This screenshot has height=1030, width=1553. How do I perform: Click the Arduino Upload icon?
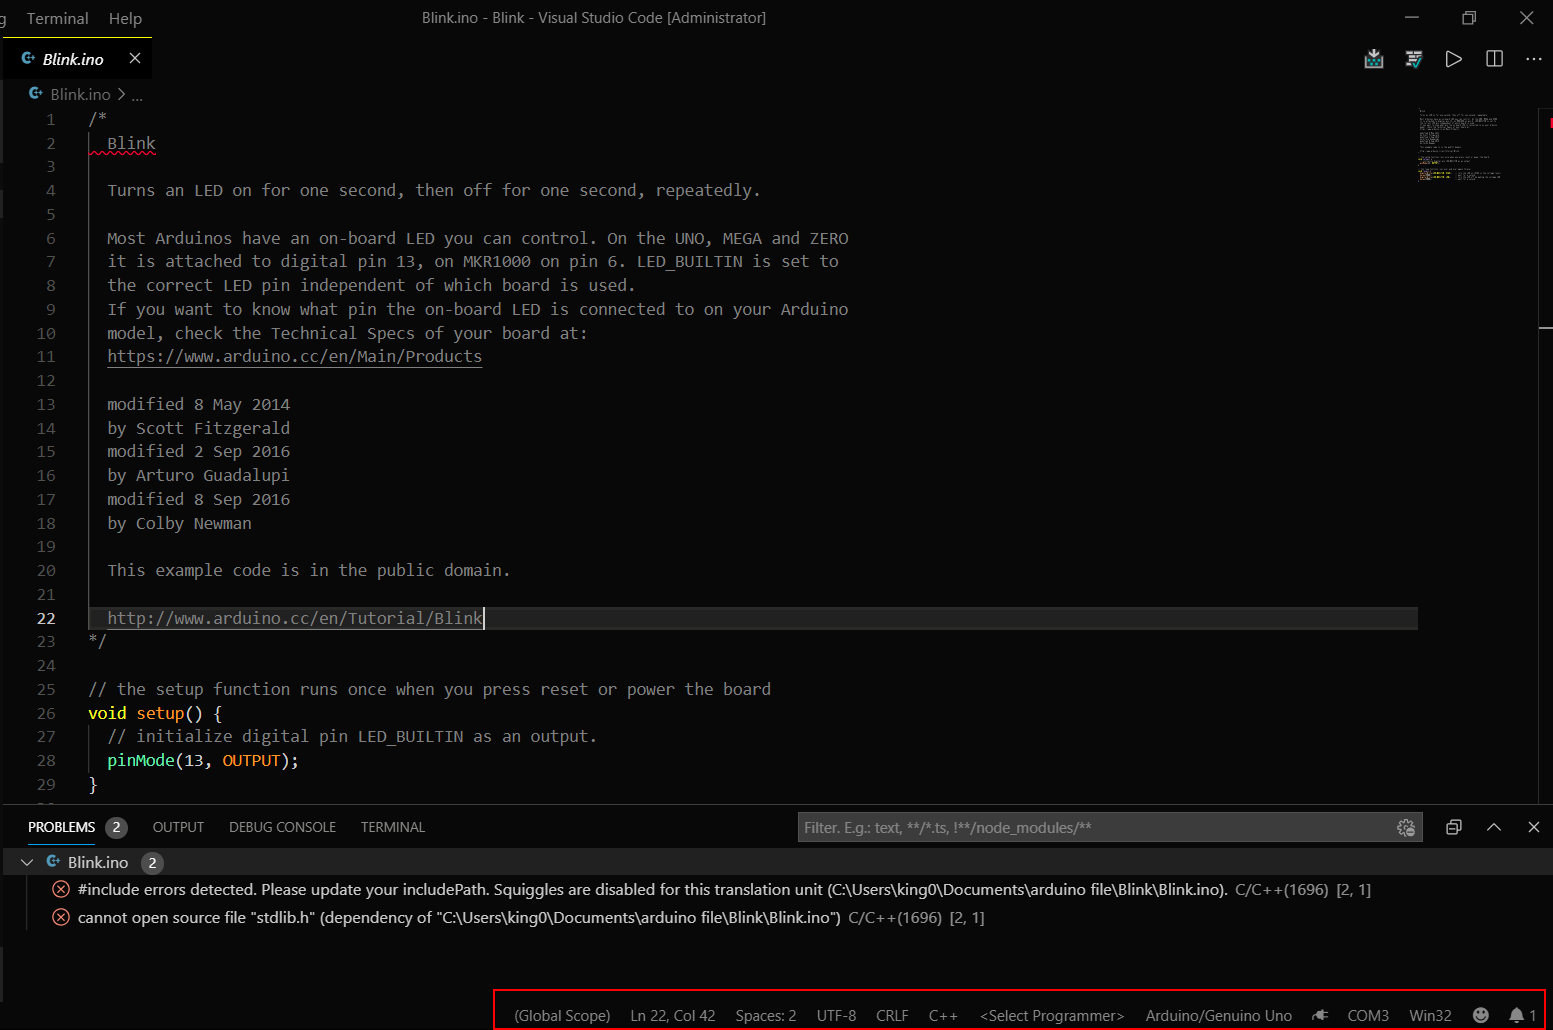point(1374,59)
